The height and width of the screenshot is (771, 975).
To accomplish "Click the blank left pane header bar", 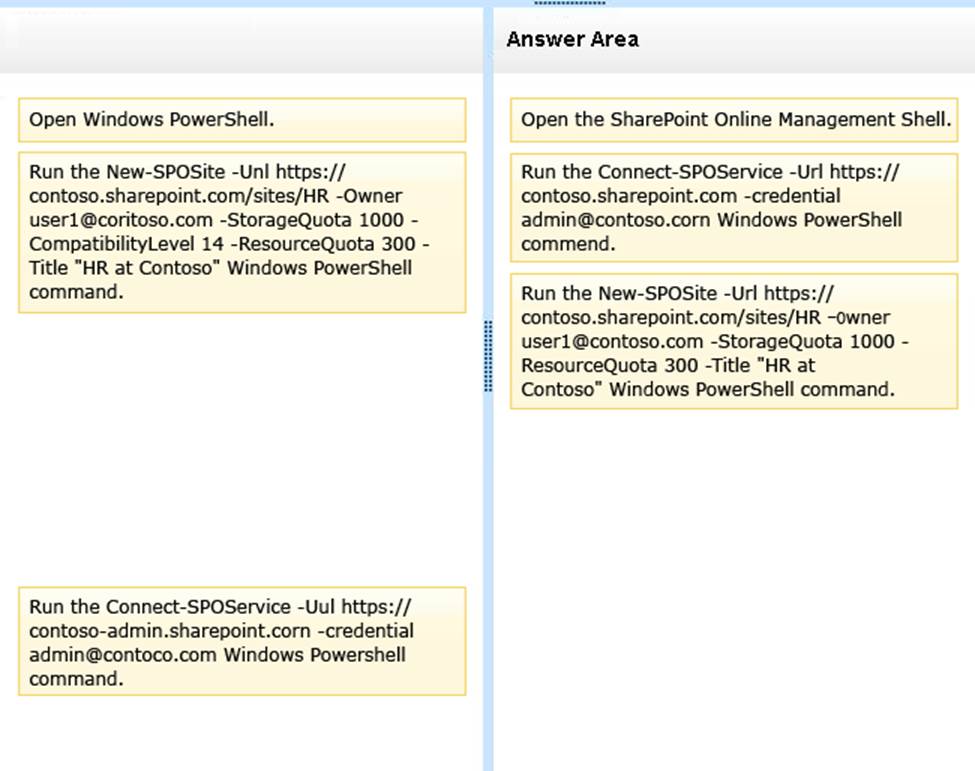I will click(240, 40).
